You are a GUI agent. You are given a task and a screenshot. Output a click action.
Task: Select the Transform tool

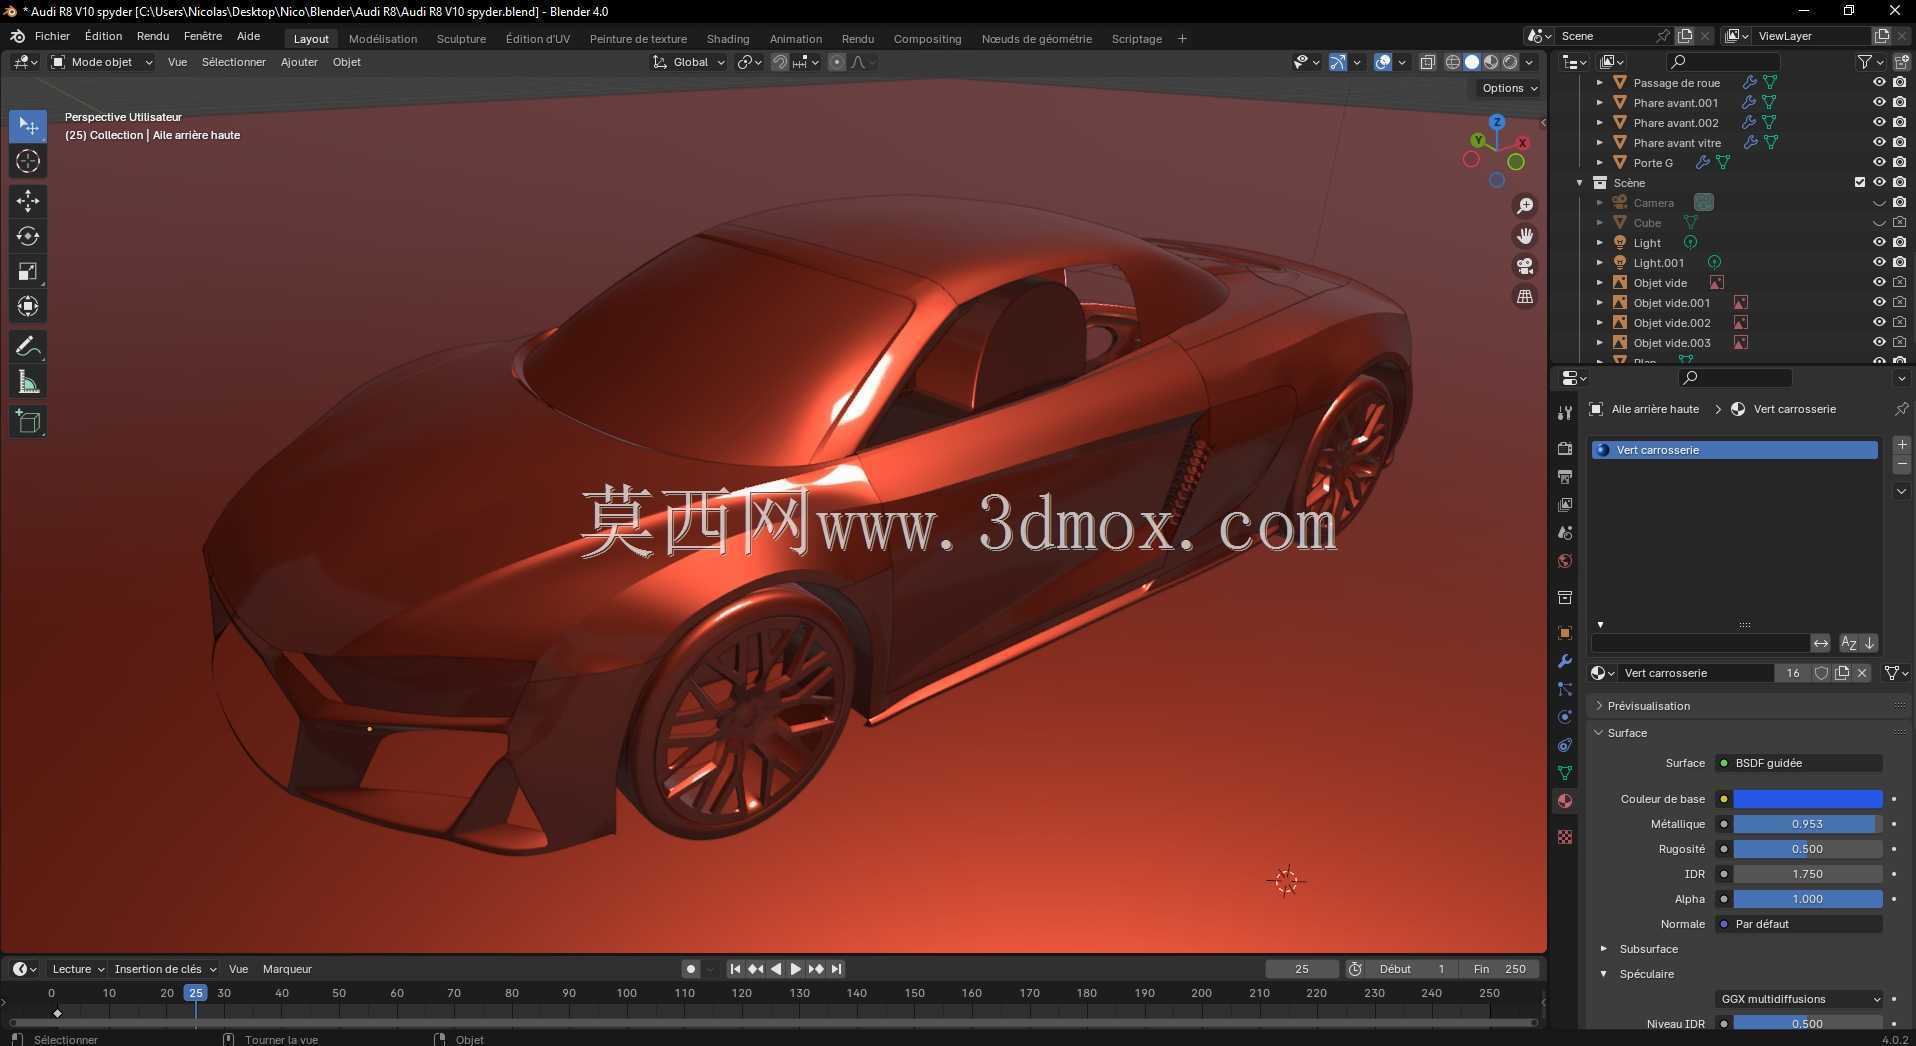tap(28, 306)
